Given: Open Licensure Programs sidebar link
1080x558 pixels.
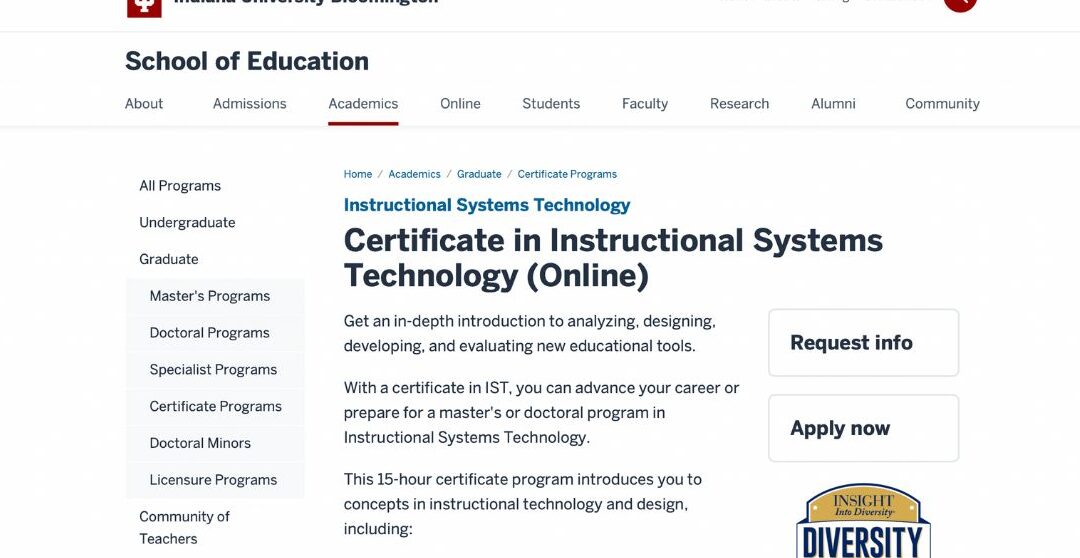Looking at the screenshot, I should pos(213,479).
